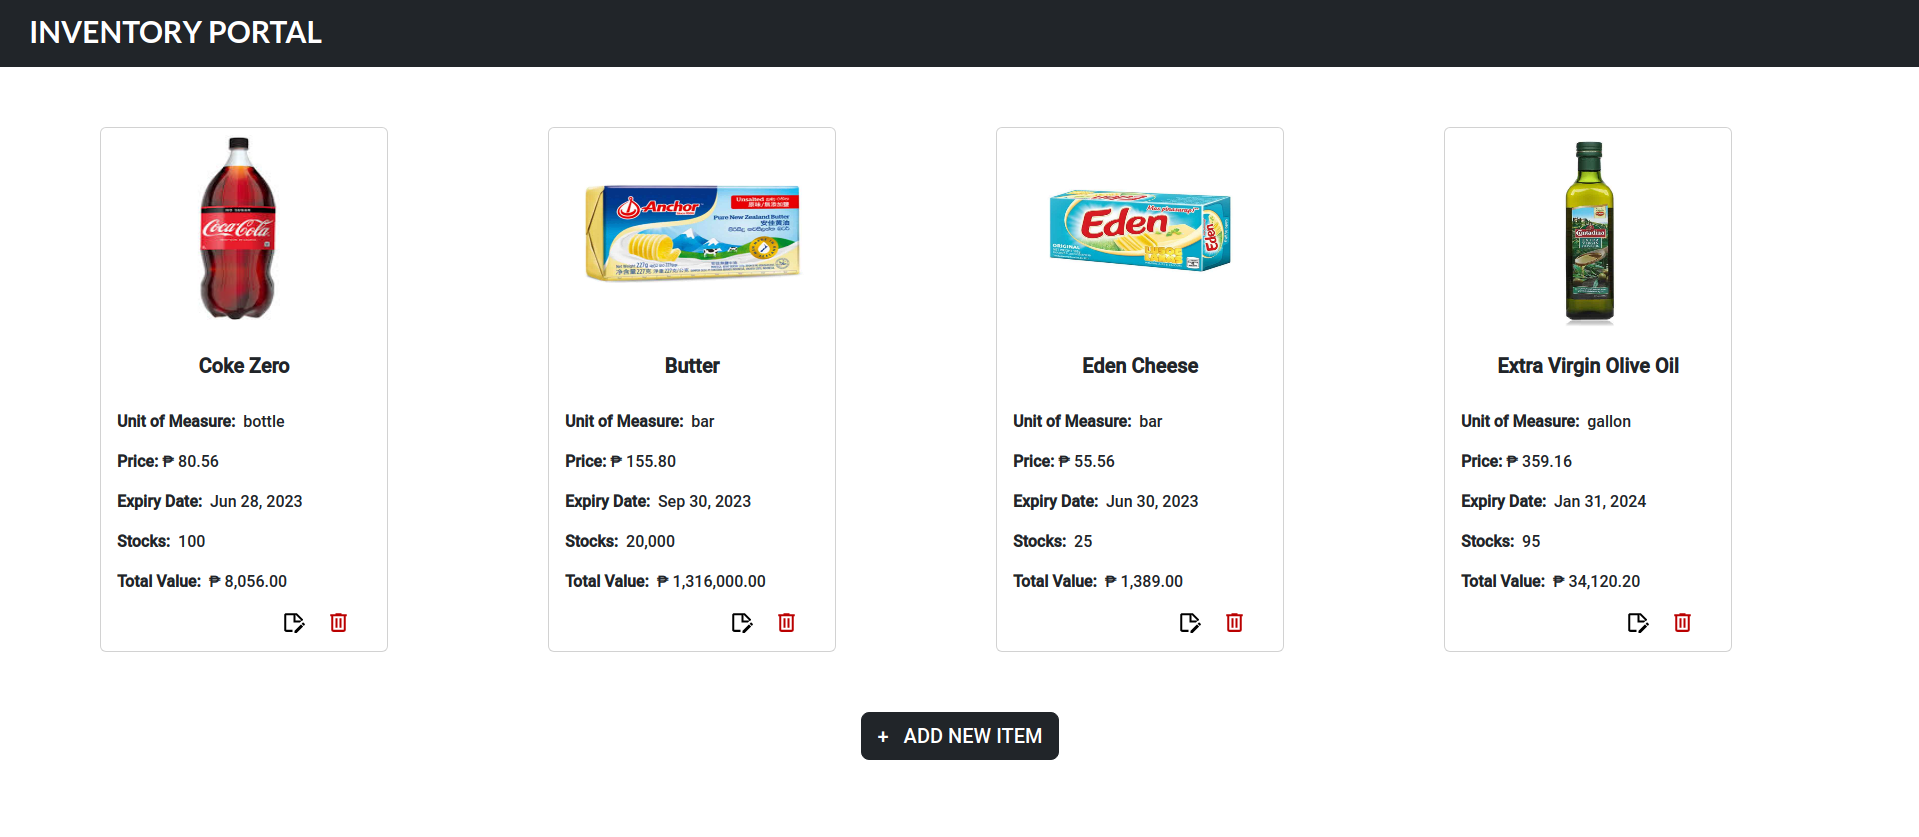Edit the Eden Cheese item
The image size is (1919, 837).
[x=1190, y=622]
